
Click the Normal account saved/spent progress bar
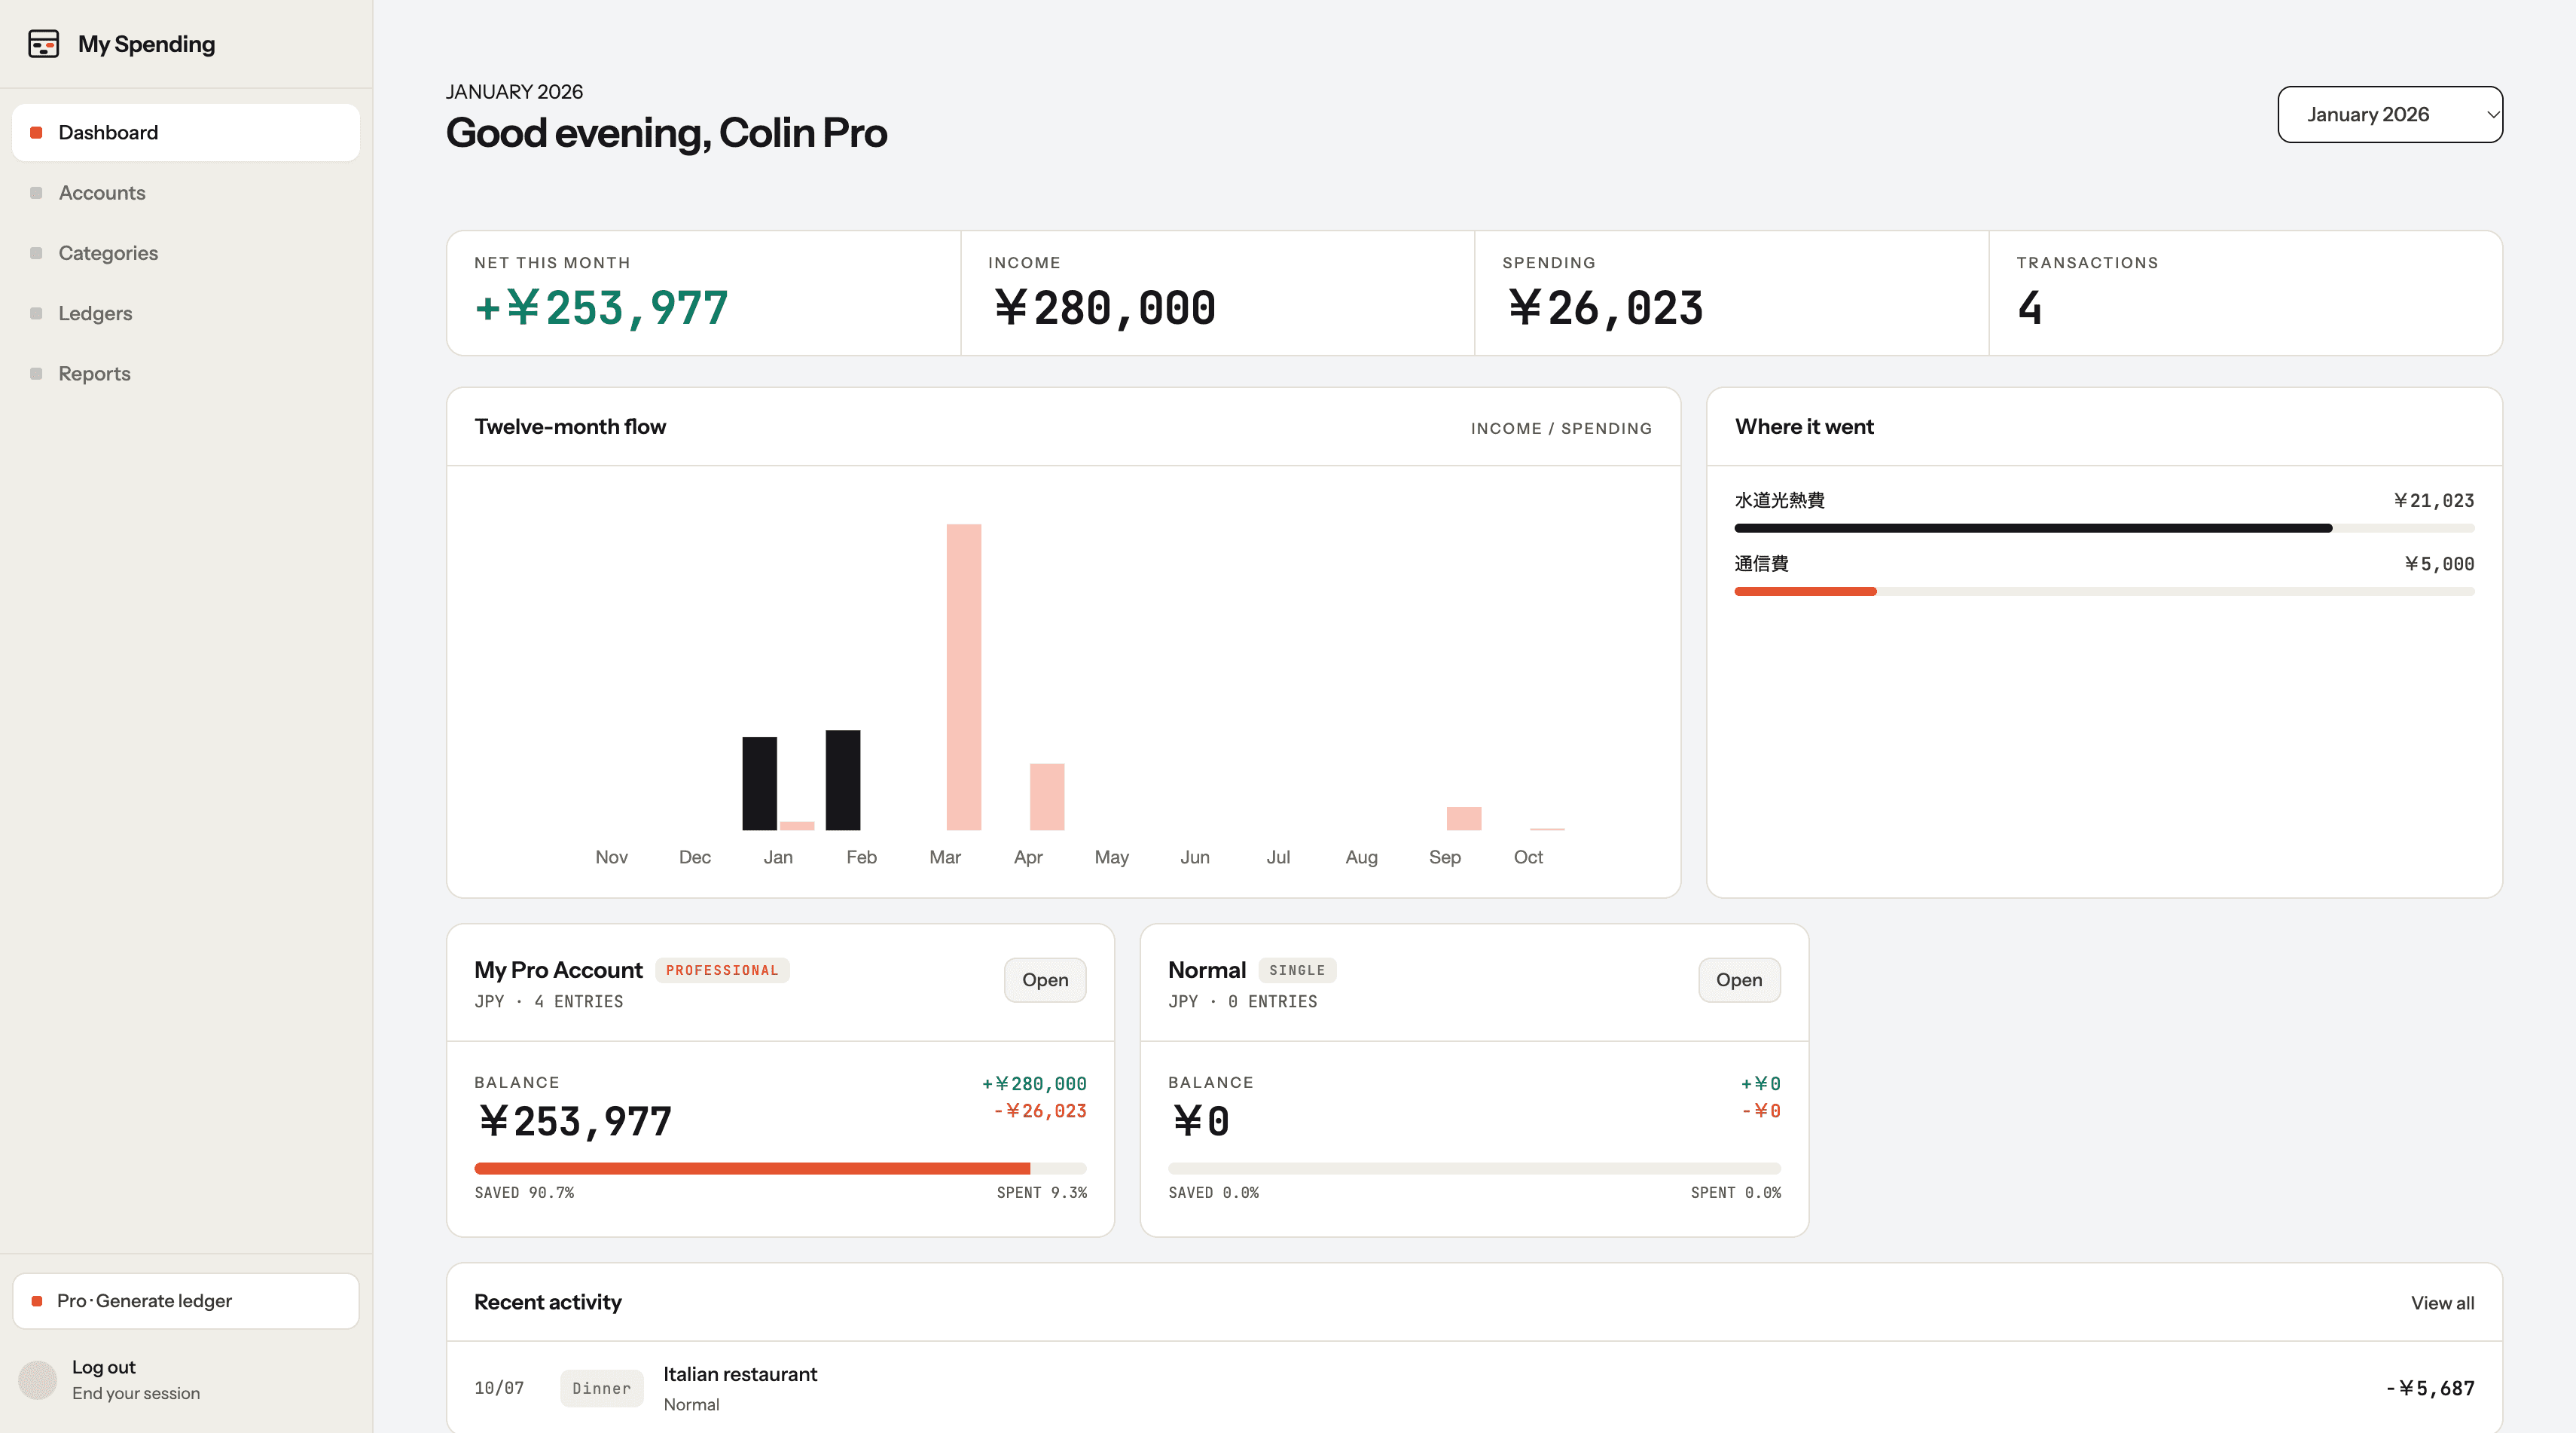tap(1474, 1168)
